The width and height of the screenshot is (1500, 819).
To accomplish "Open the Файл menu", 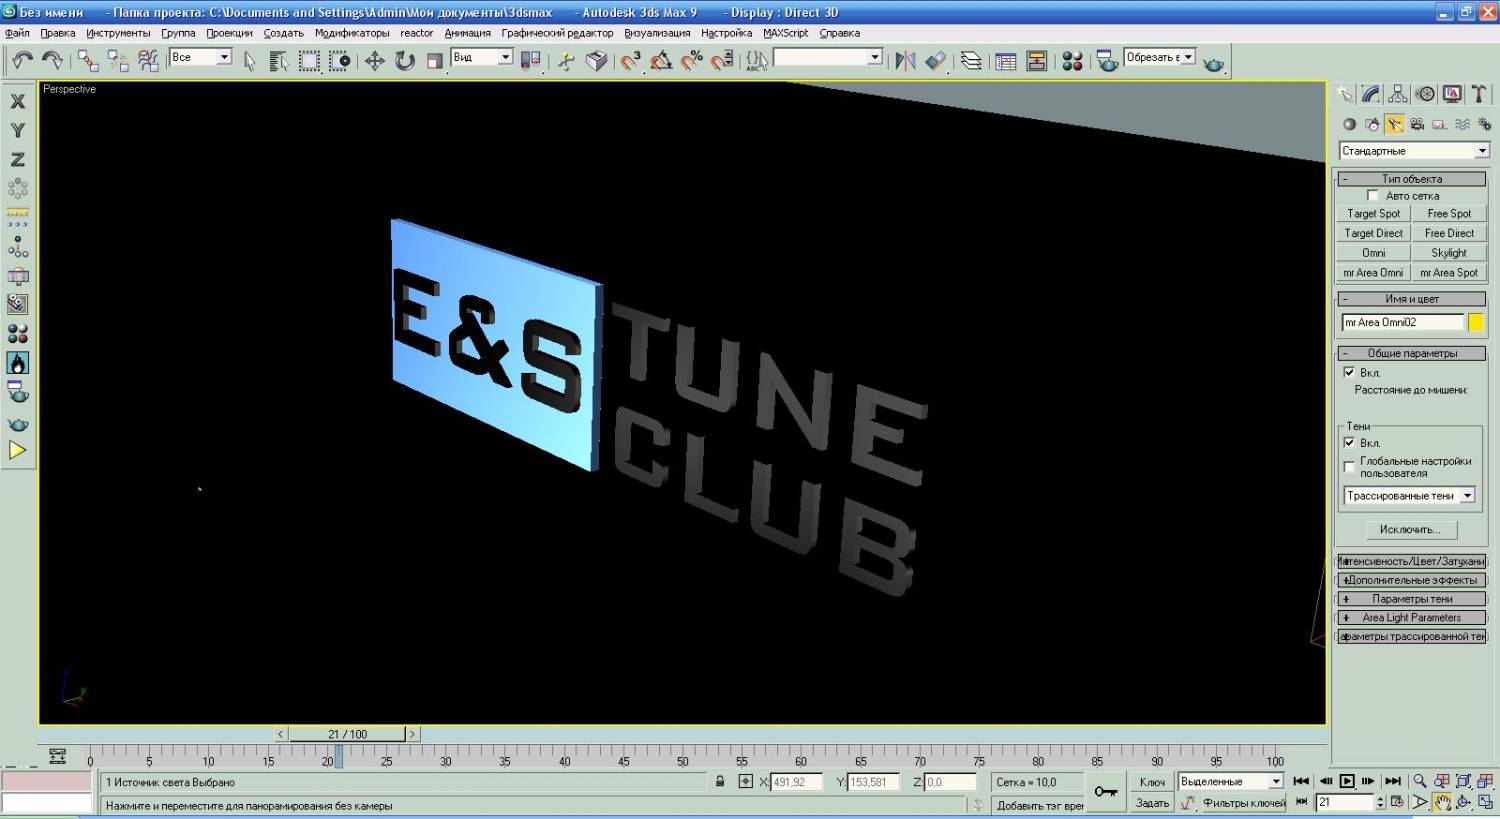I will click(x=17, y=33).
